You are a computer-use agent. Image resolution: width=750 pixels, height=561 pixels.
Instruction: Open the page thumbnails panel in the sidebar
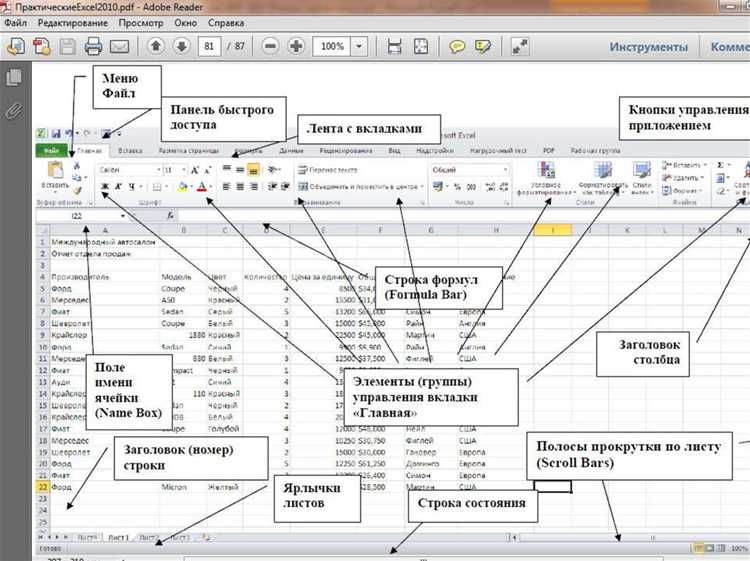pyautogui.click(x=14, y=77)
